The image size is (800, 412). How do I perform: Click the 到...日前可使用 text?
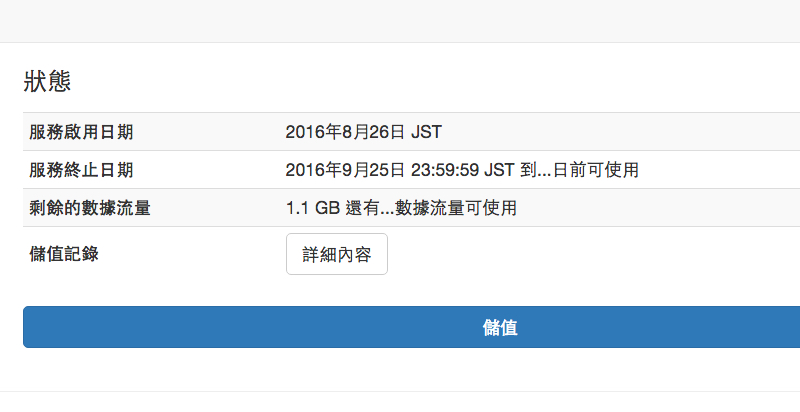pos(580,170)
